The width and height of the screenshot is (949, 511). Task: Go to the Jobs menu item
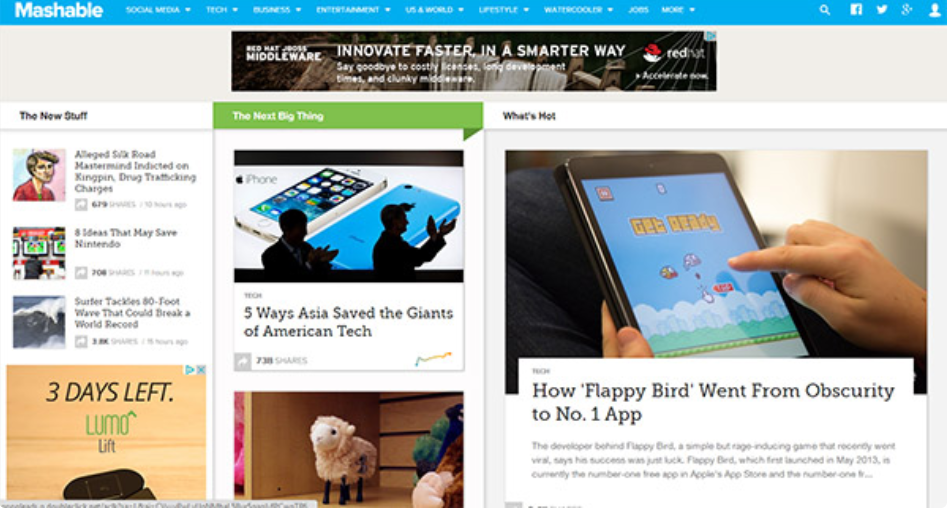pyautogui.click(x=638, y=10)
